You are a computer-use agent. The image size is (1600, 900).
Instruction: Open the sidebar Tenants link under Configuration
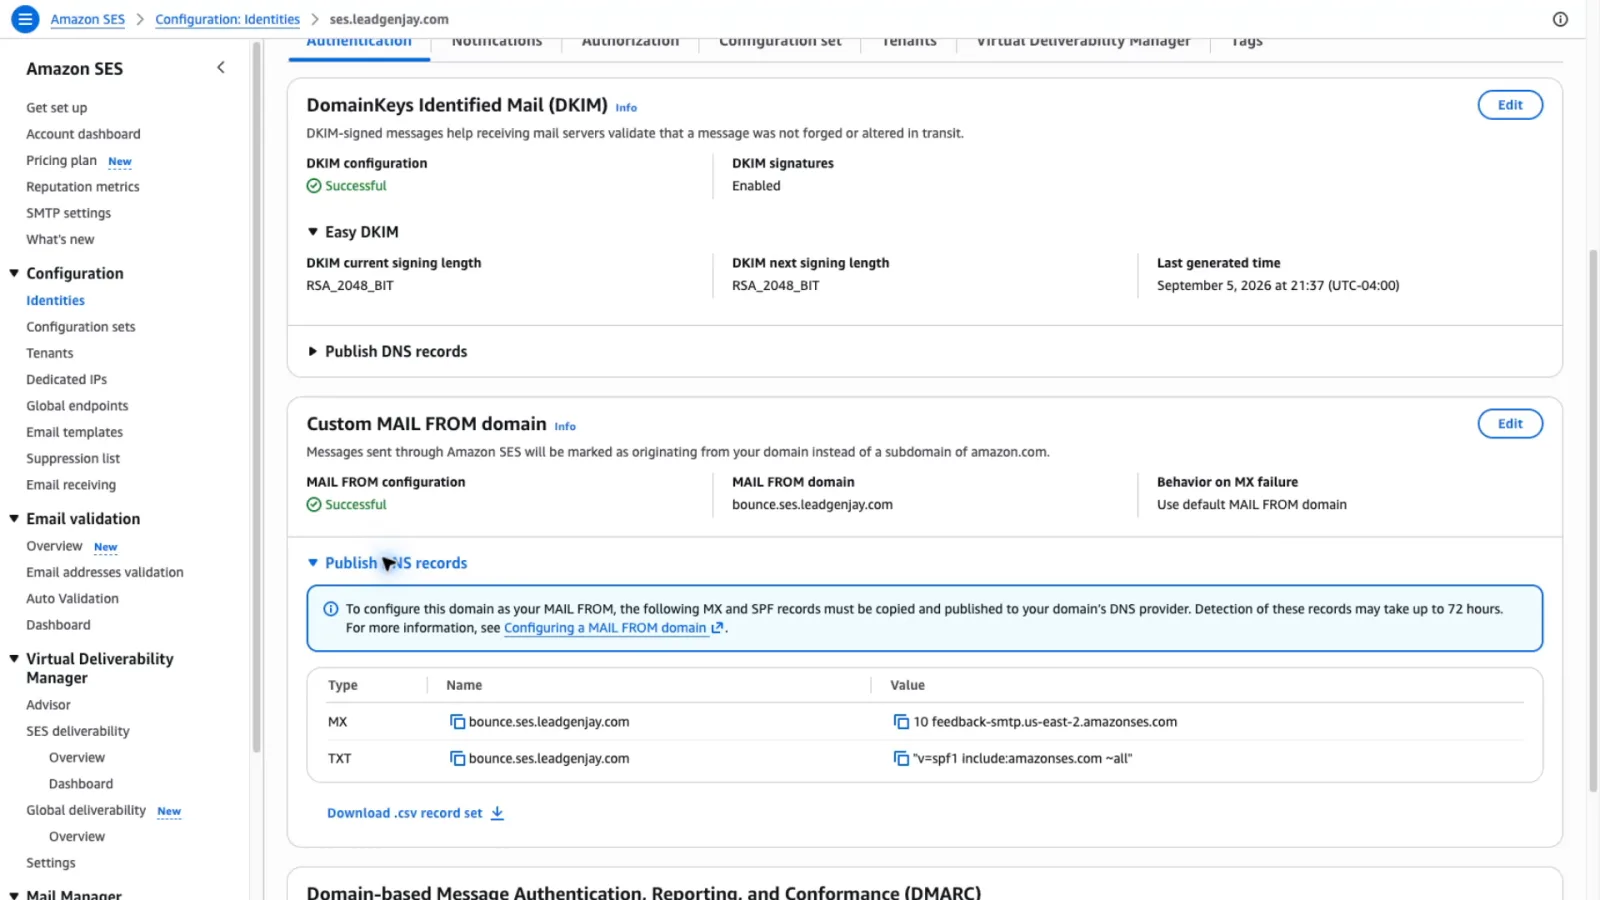tap(49, 353)
